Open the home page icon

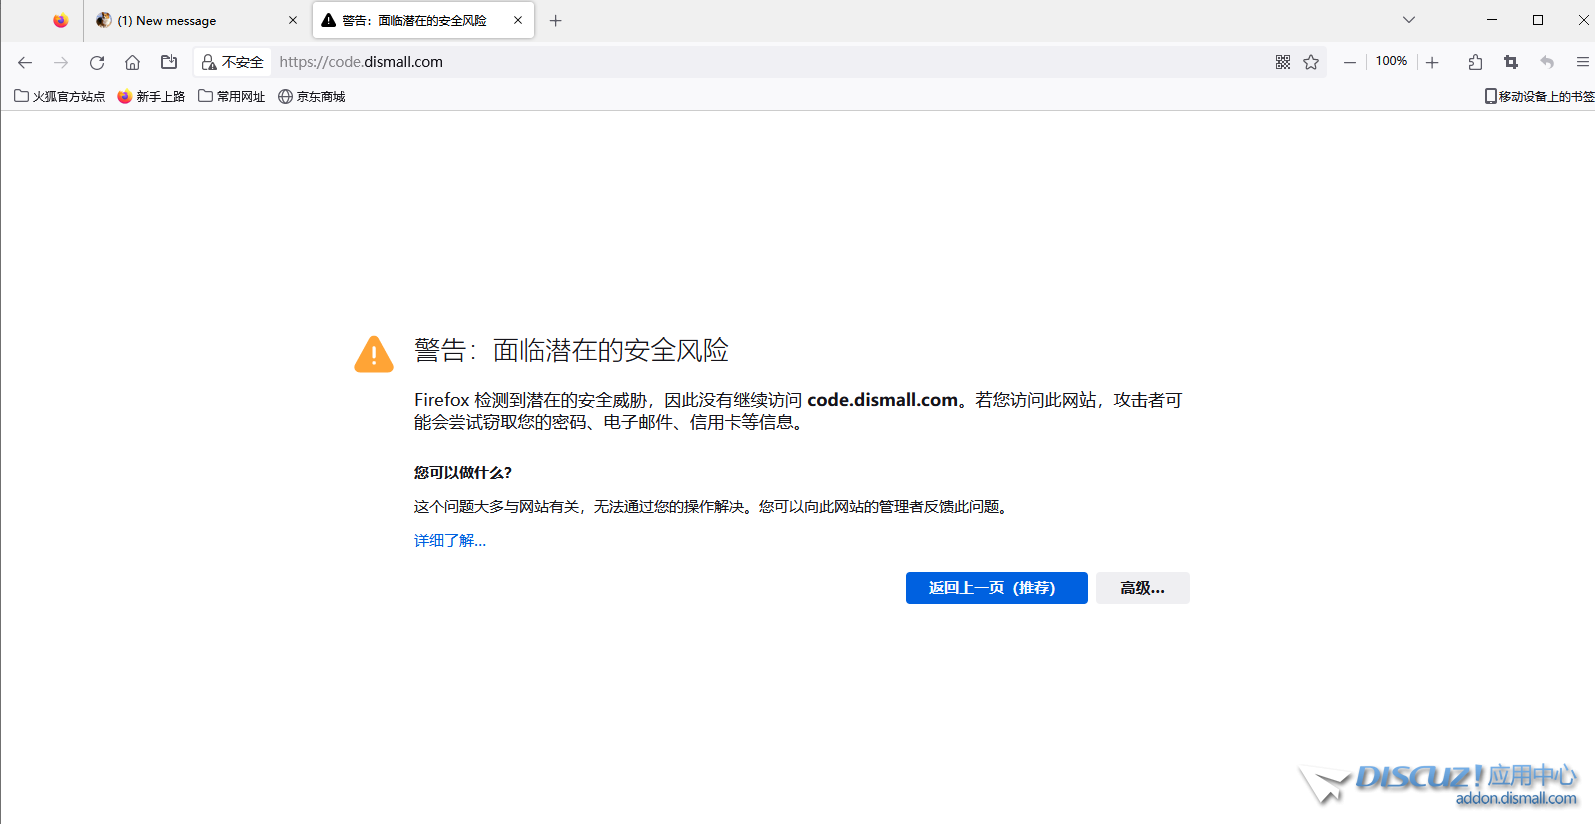click(132, 62)
